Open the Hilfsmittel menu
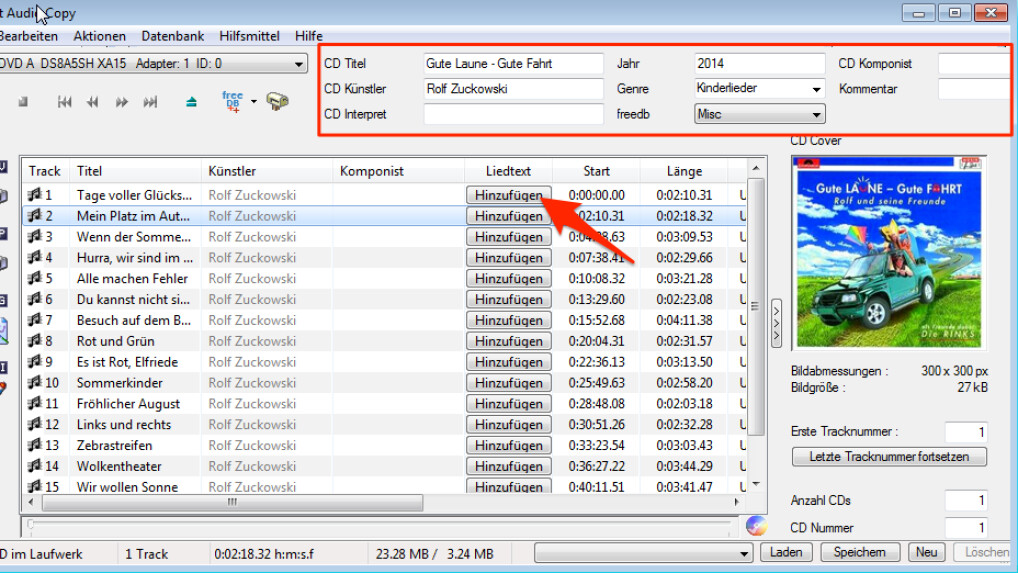 pyautogui.click(x=249, y=36)
